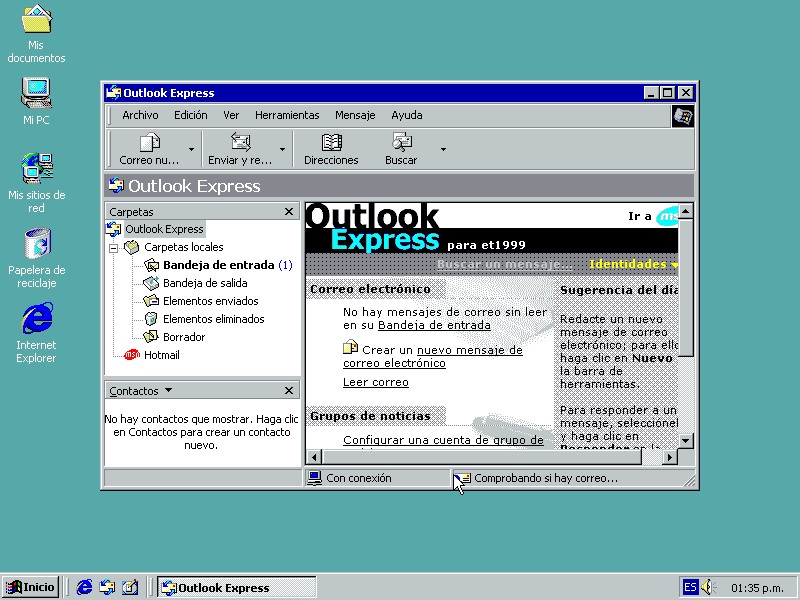Launch Outlook Express from quick launch
800x600 pixels.
point(107,587)
